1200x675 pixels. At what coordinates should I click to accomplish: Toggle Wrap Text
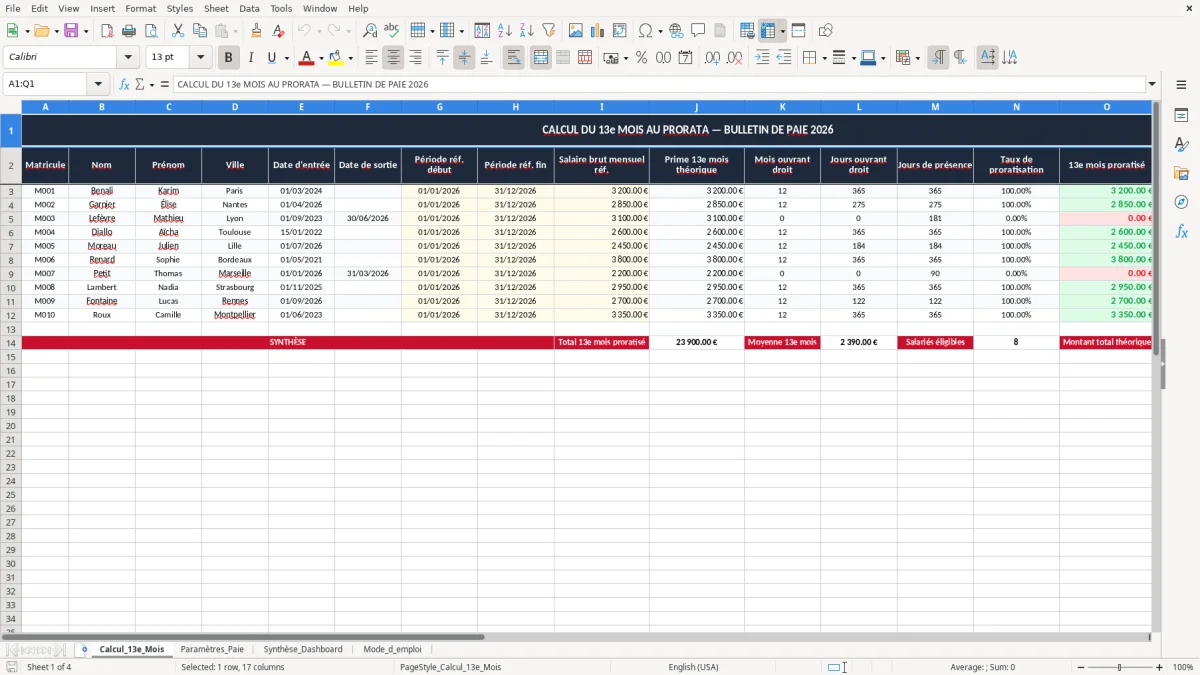[x=513, y=58]
